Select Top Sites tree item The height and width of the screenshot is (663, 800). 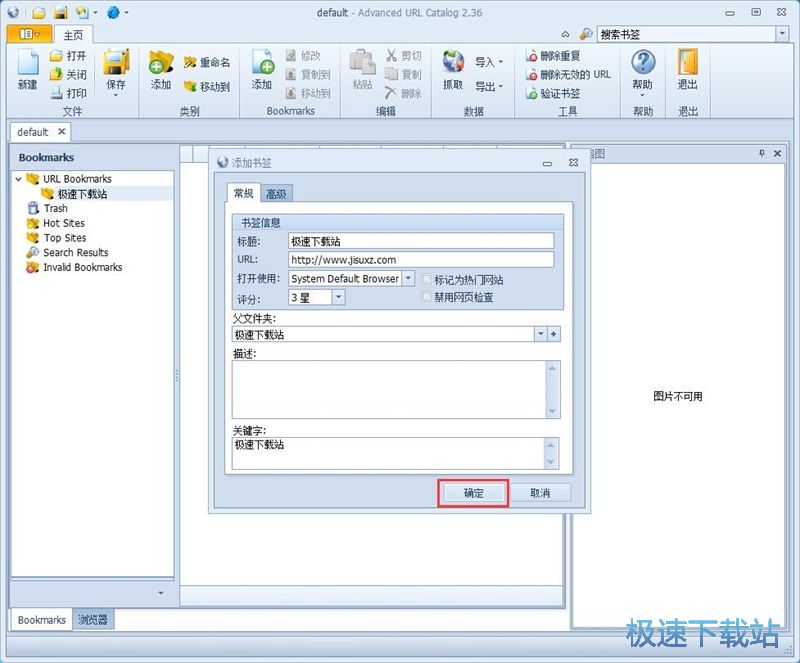tap(64, 238)
